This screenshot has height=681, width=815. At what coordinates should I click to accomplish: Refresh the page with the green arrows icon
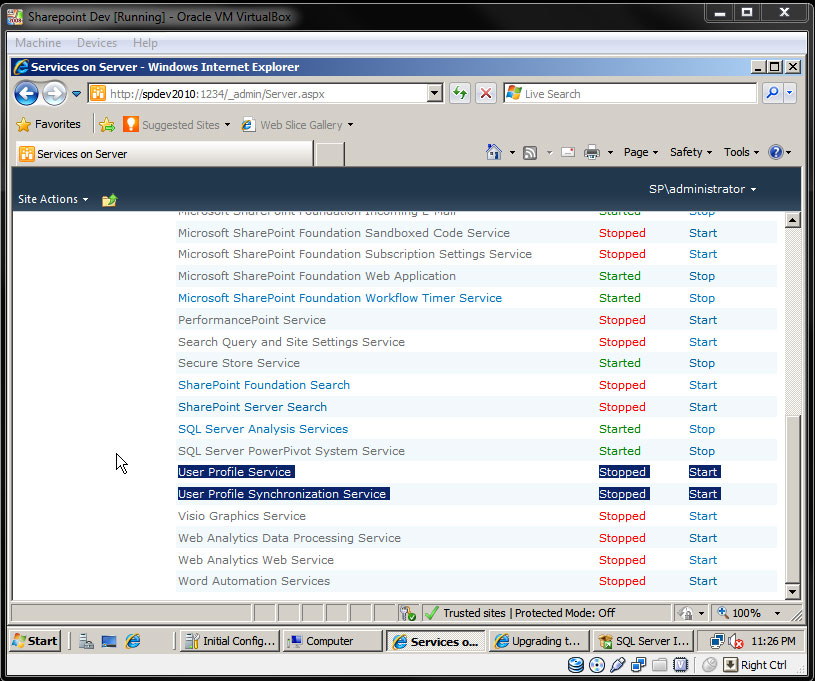click(x=459, y=94)
